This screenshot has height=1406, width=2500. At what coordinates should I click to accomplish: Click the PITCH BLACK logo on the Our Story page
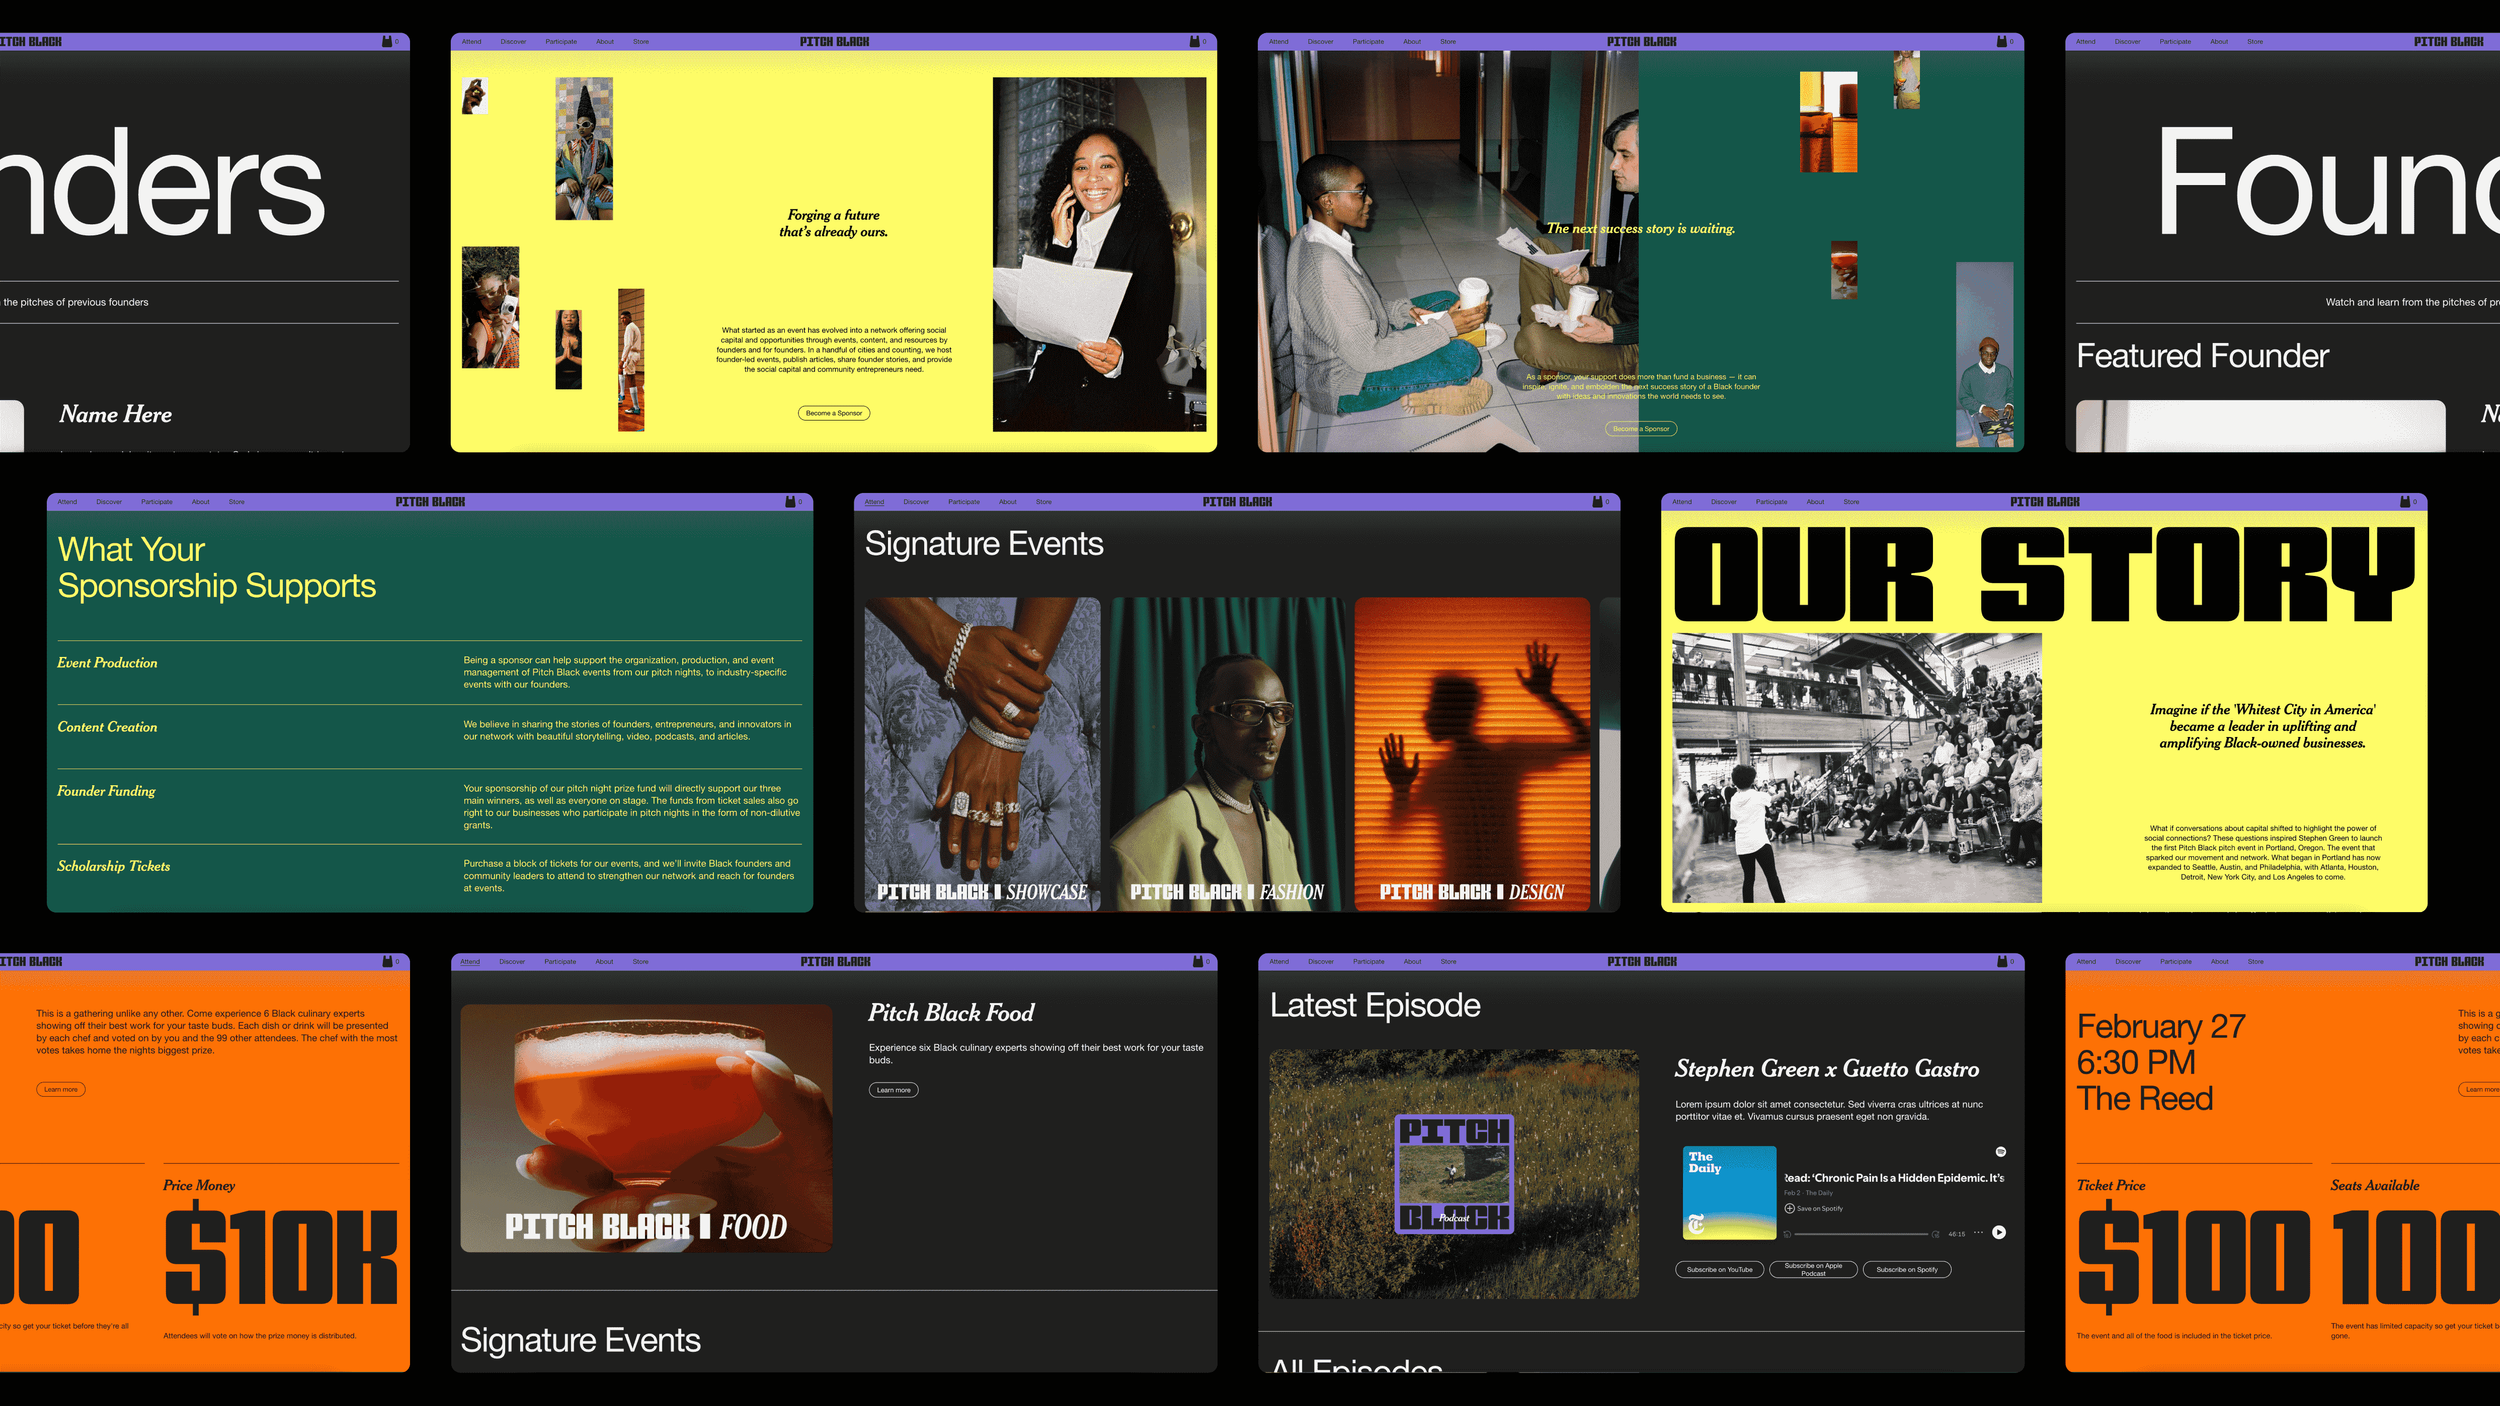pyautogui.click(x=2044, y=502)
